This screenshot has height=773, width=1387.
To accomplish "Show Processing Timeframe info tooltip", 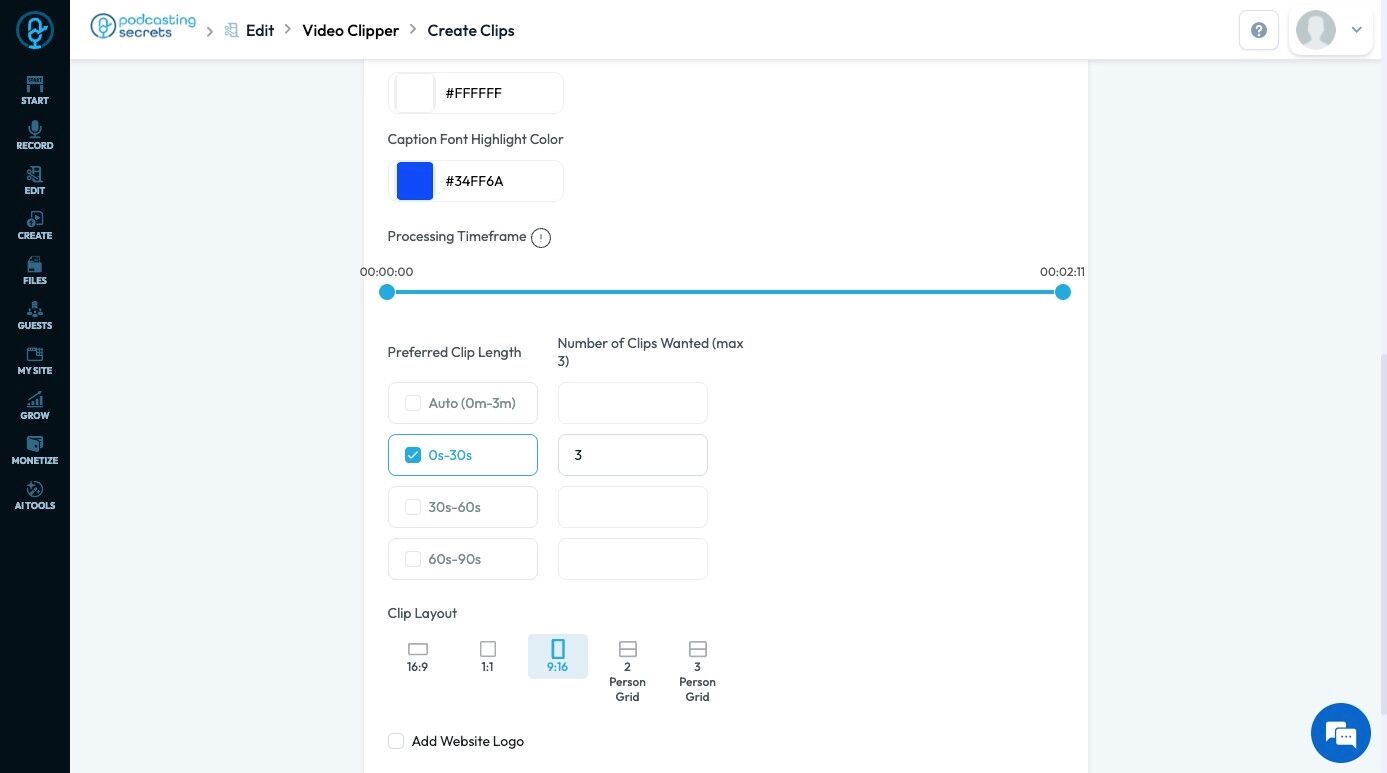I will pos(541,238).
